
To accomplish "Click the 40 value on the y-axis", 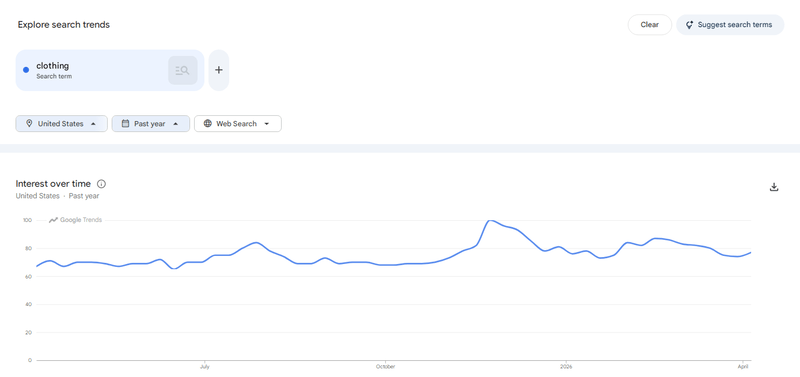I will tap(29, 305).
